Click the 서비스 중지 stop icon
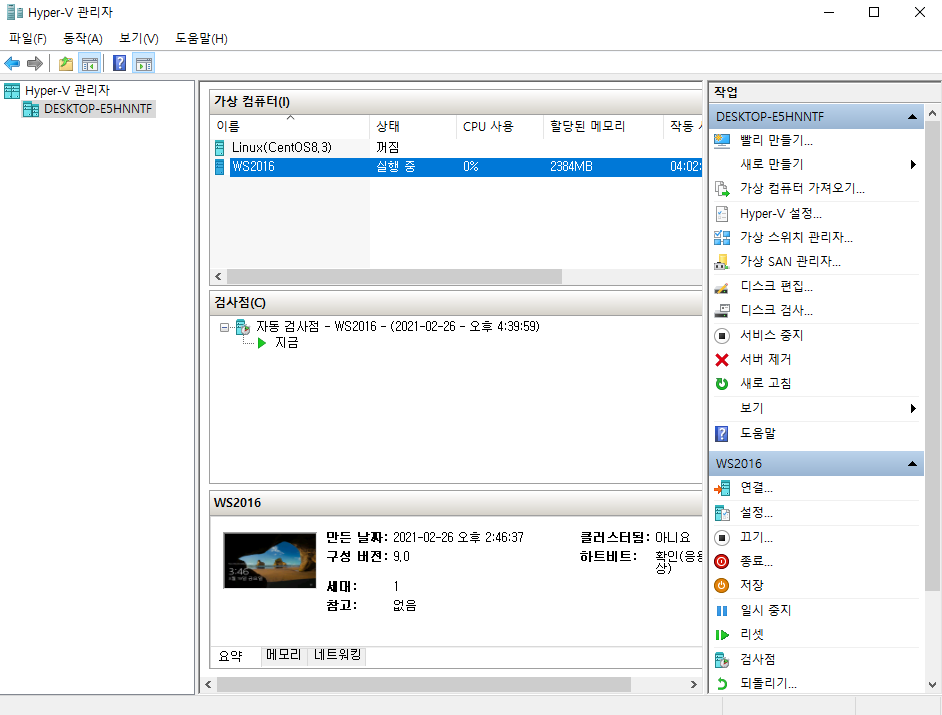The image size is (942, 715). (722, 335)
